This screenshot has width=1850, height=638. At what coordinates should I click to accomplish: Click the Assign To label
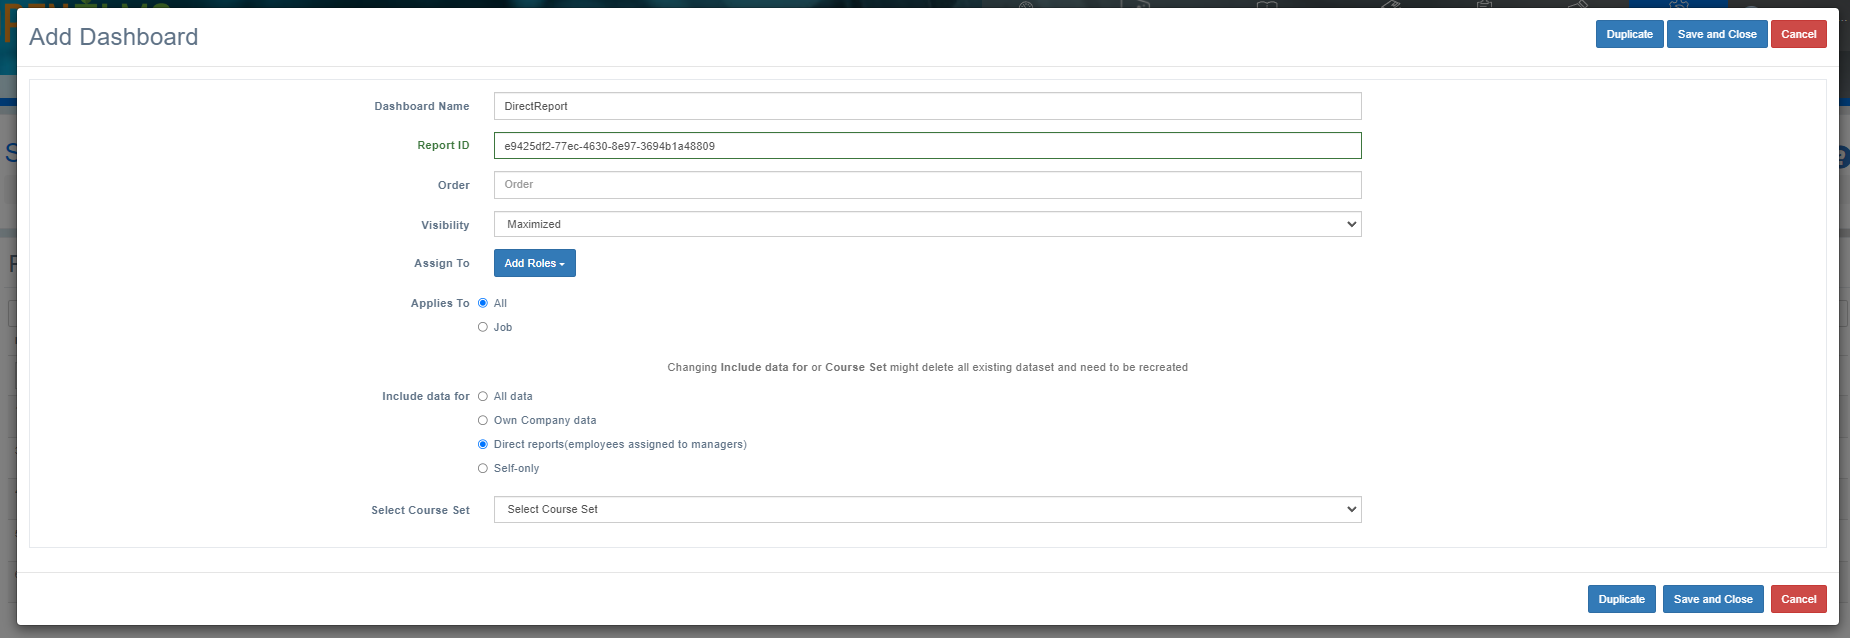(442, 263)
